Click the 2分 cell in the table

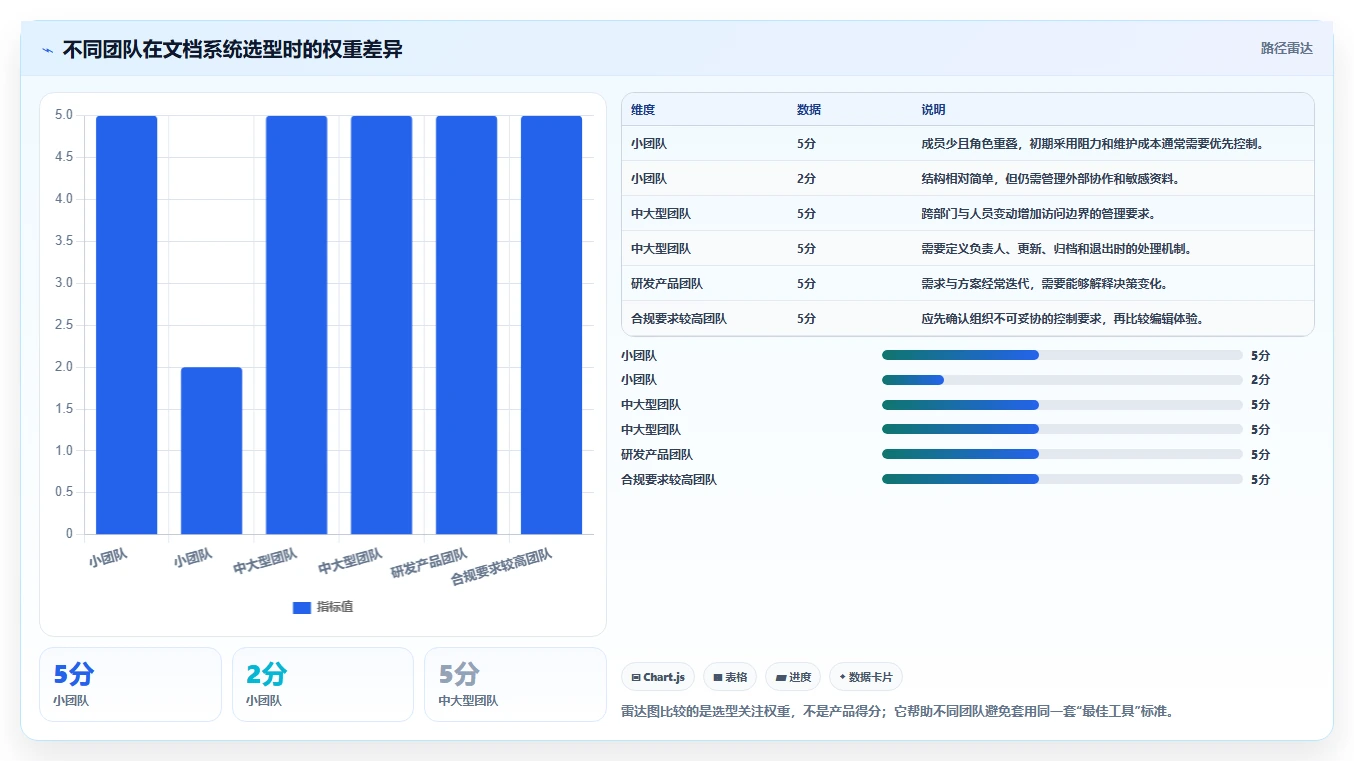806,179
